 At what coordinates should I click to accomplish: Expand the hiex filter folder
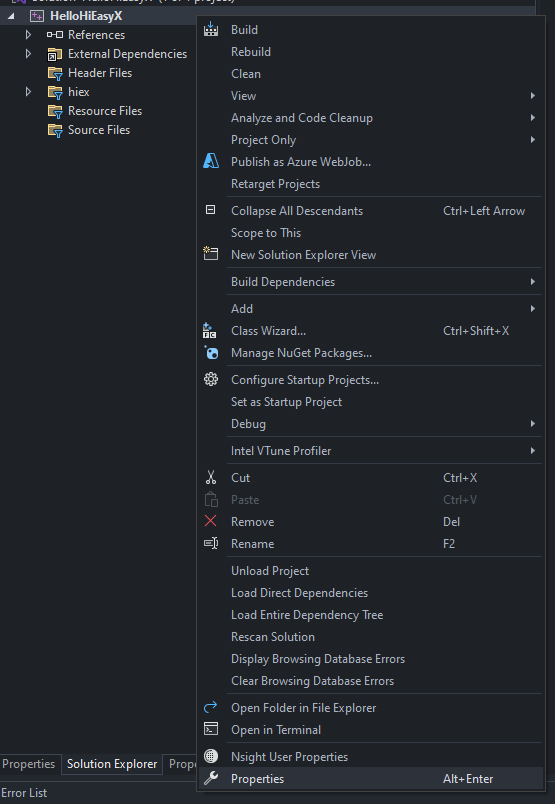click(x=28, y=92)
